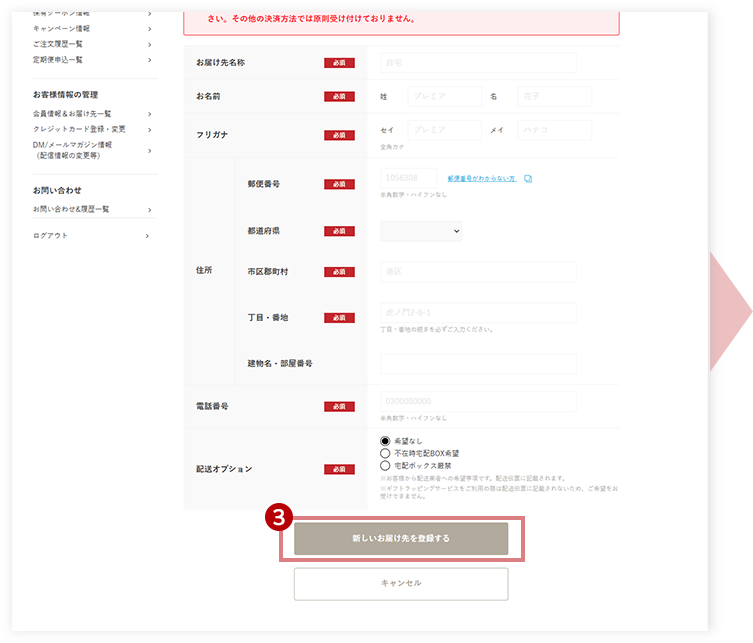Screen dimensions: 753x643
Task: Open the 都道府県 prefecture dropdown
Action: pyautogui.click(x=421, y=231)
